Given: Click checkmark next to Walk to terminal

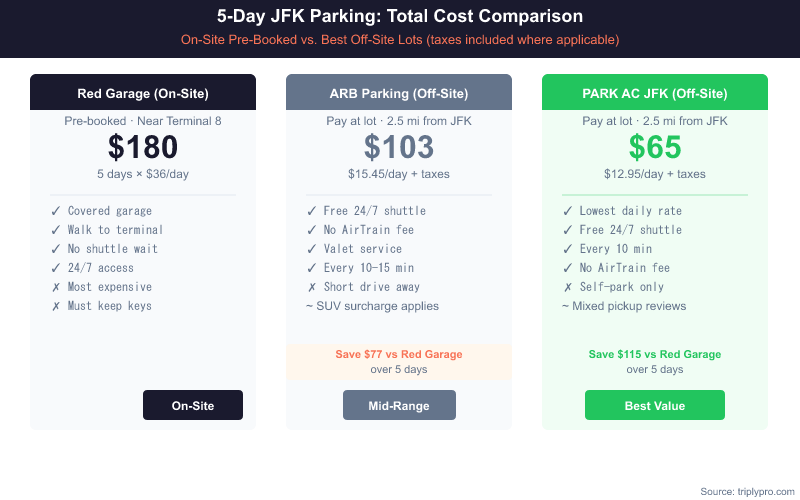Looking at the screenshot, I should tap(55, 230).
